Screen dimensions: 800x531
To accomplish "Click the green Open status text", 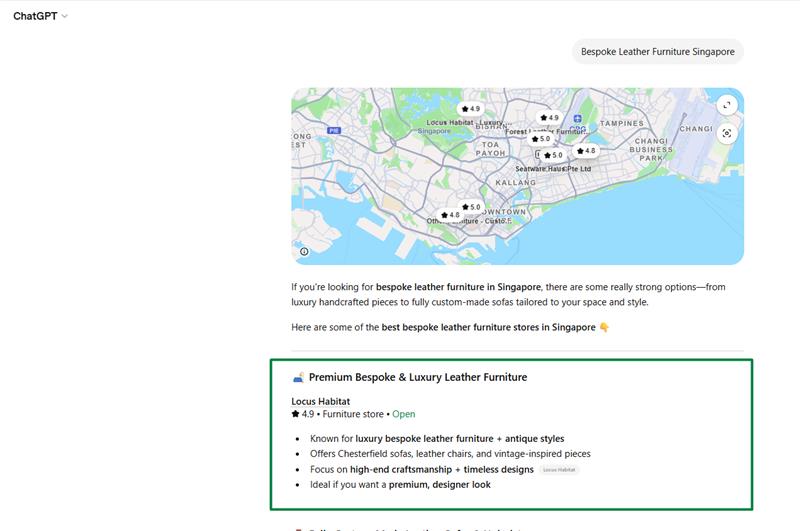I will pyautogui.click(x=403, y=414).
